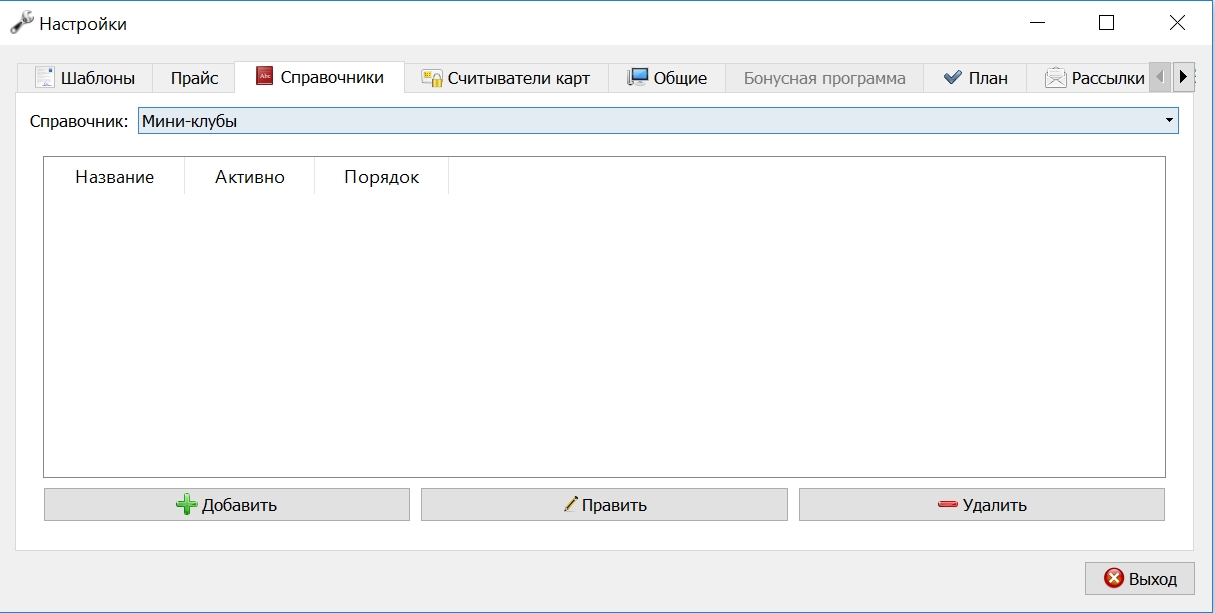Open the Бонусная программа tab

pos(825,78)
